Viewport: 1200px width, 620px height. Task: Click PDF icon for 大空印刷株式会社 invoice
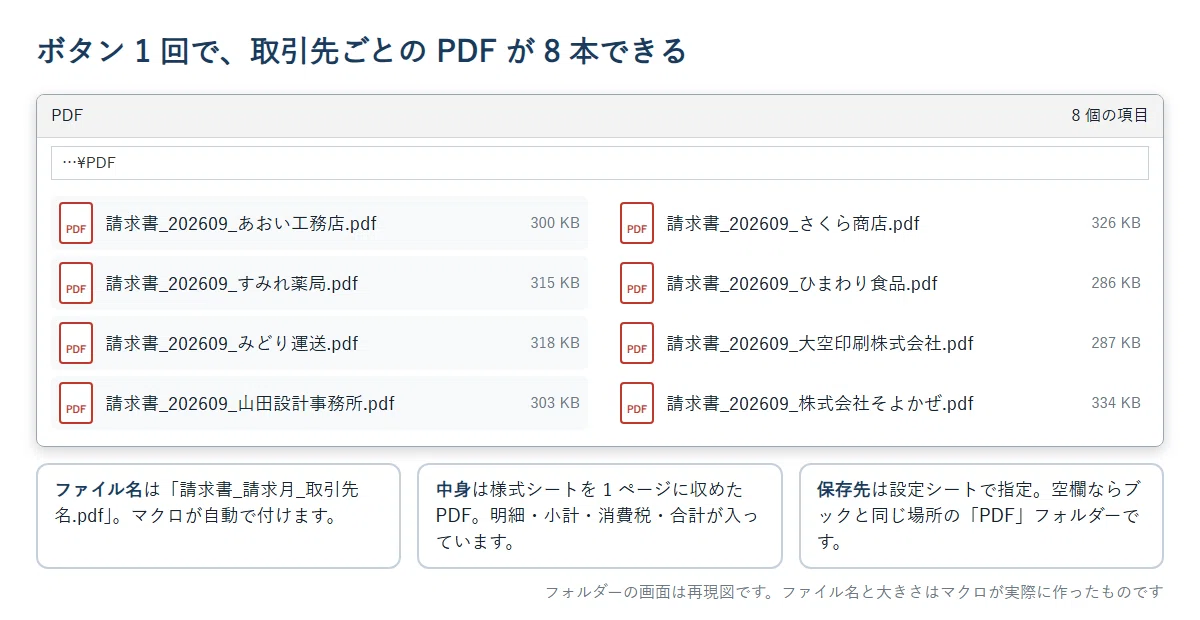pos(637,343)
